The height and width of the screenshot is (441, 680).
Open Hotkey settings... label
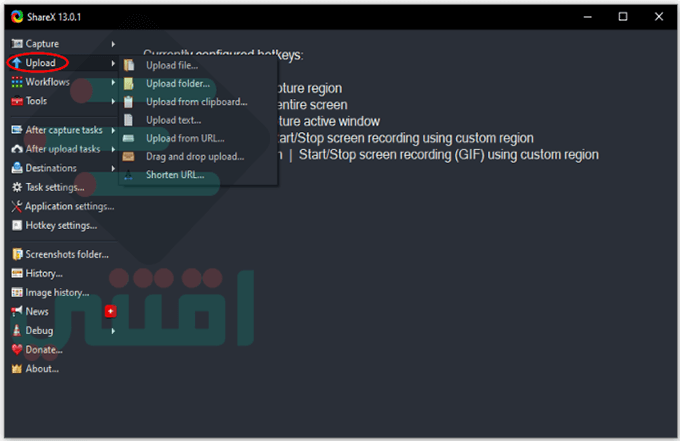tap(61, 225)
